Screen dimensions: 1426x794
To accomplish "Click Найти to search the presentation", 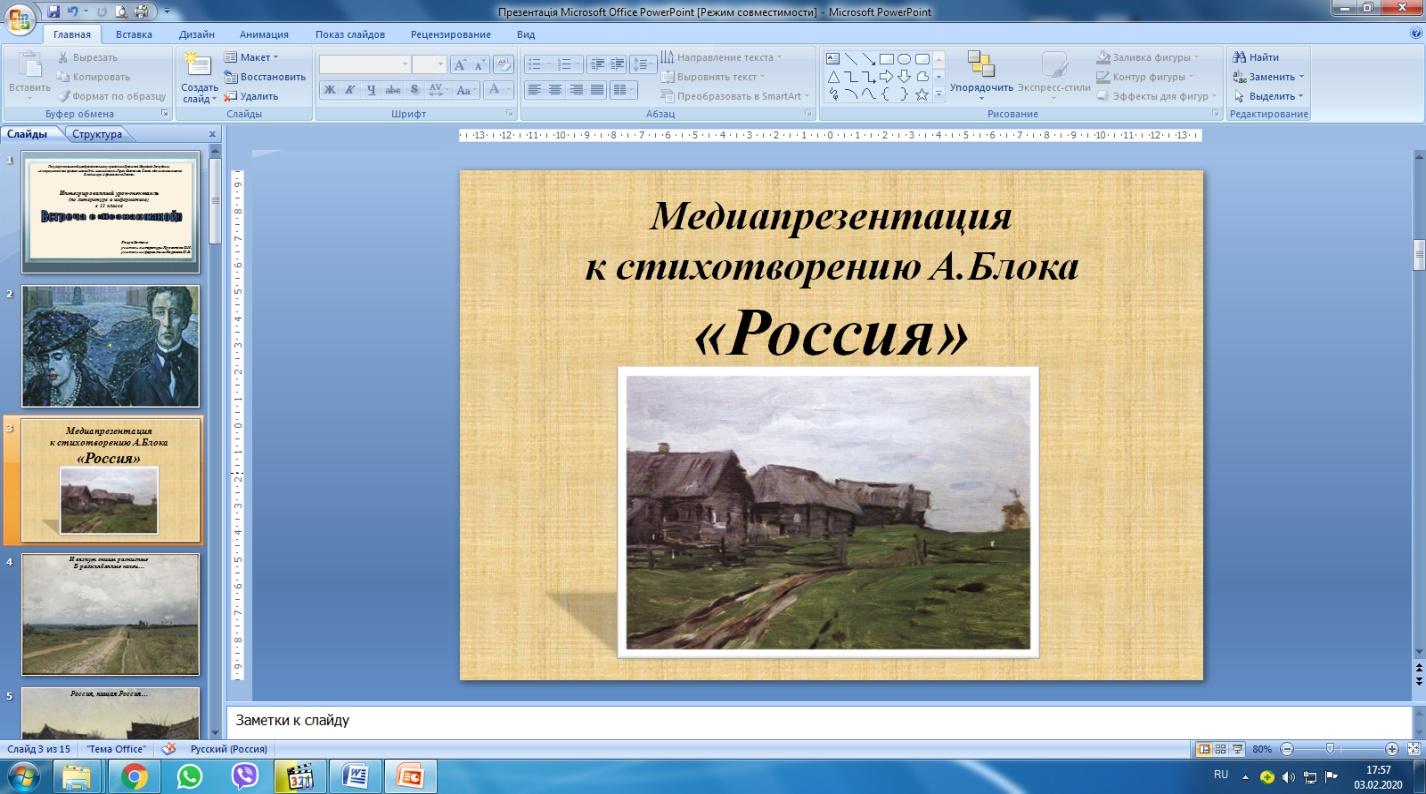I will [1257, 57].
